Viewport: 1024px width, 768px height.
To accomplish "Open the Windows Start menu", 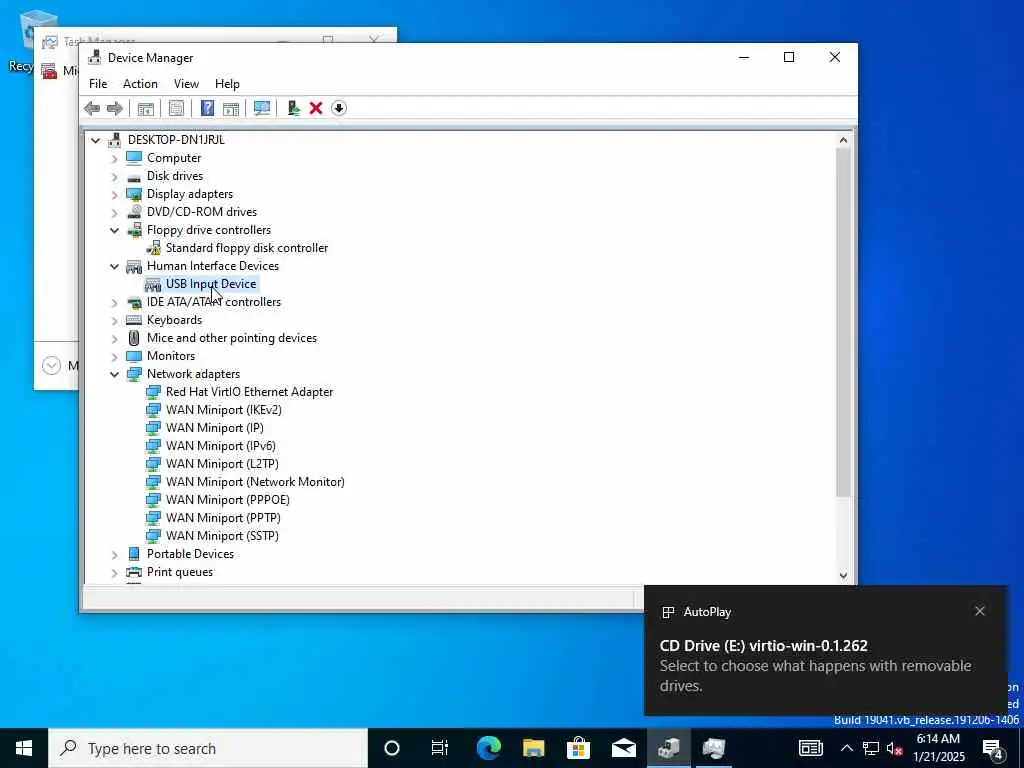I will point(24,748).
